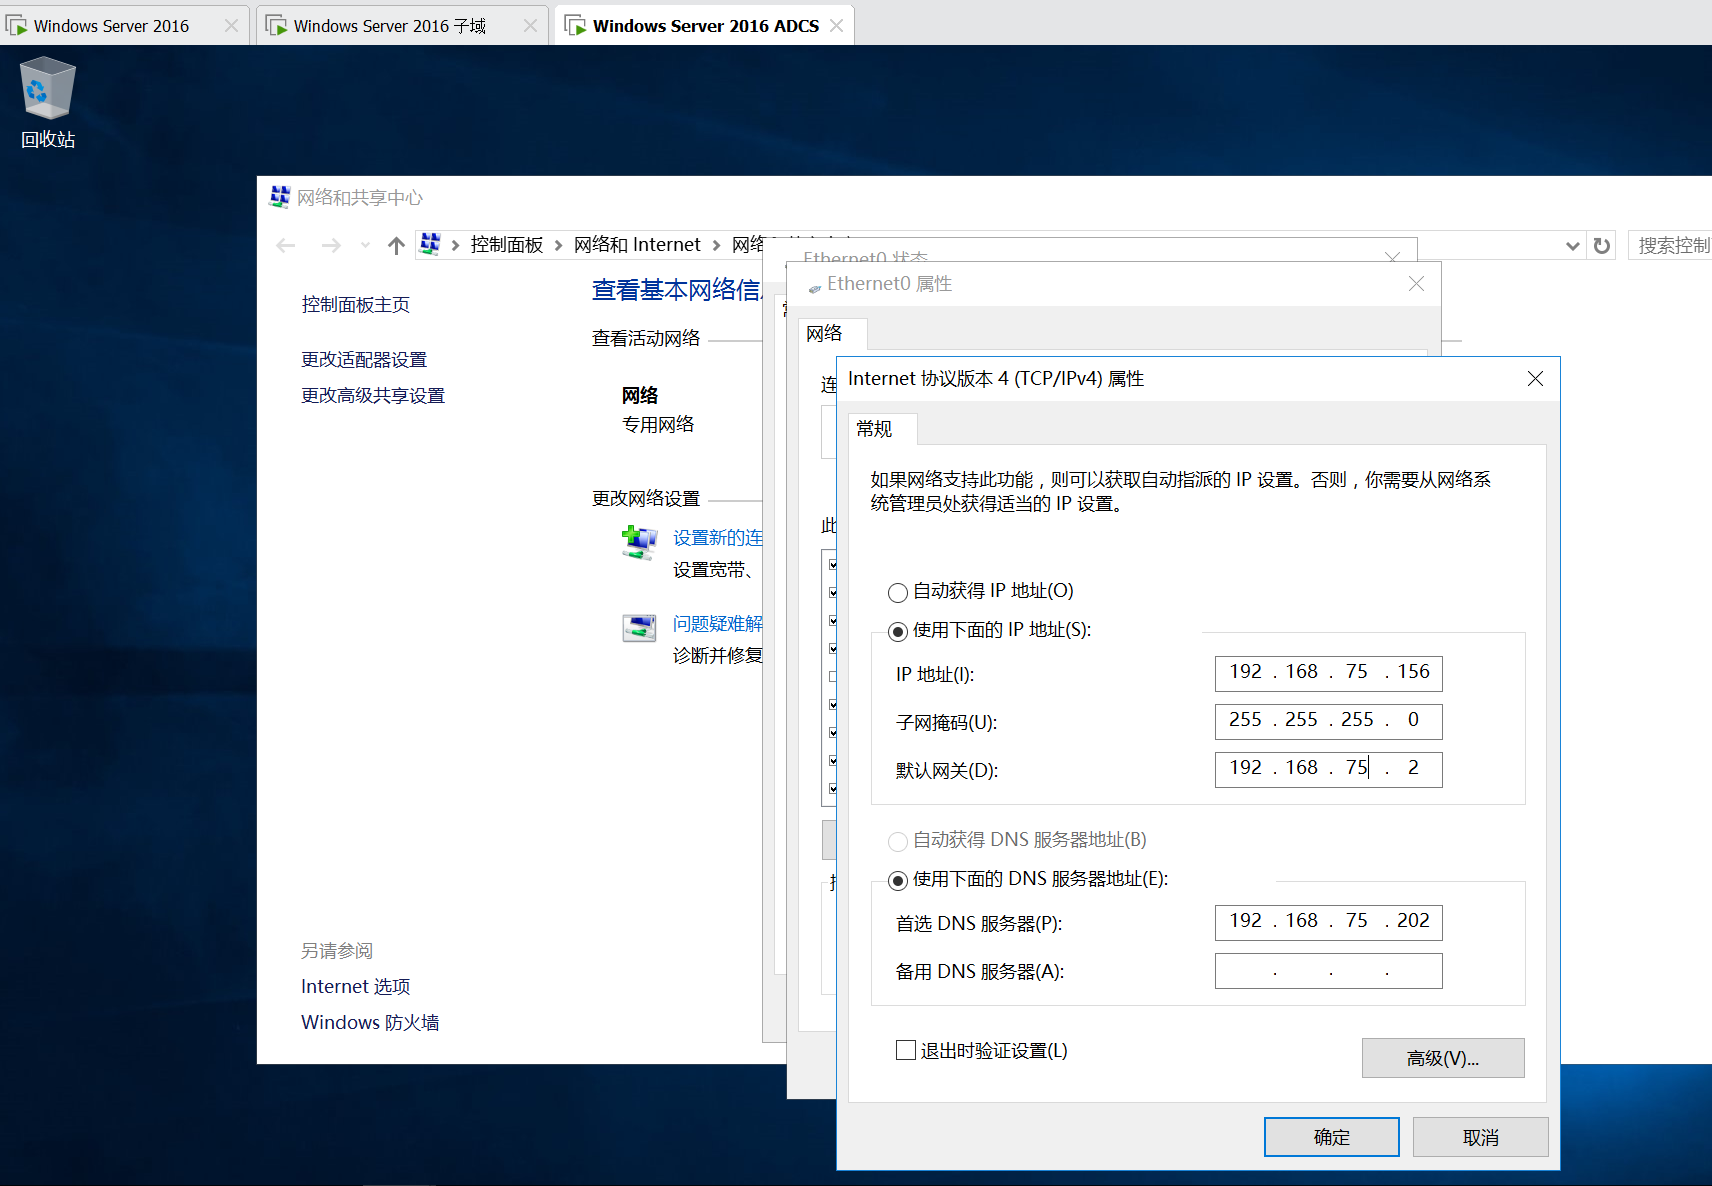Go up one level with the Up arrow
Screen dimensions: 1712x1186
[397, 245]
